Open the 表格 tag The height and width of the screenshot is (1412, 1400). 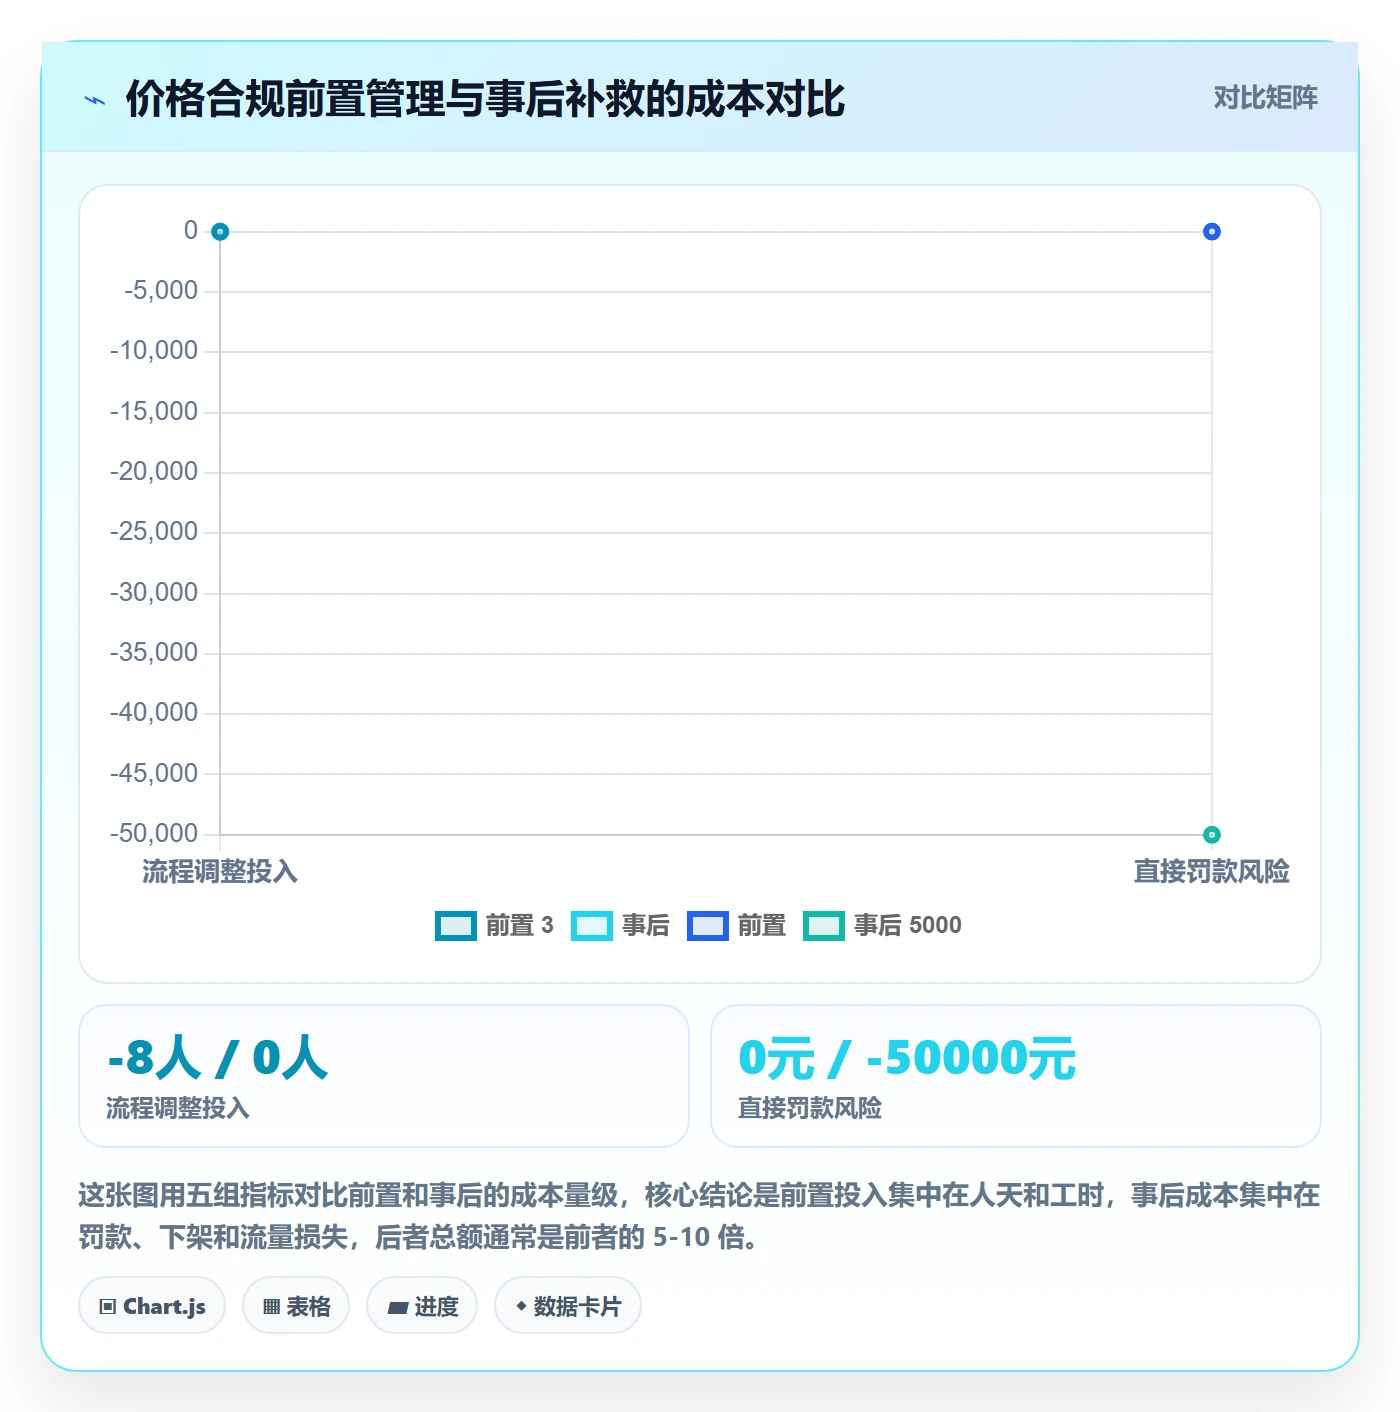[296, 1305]
